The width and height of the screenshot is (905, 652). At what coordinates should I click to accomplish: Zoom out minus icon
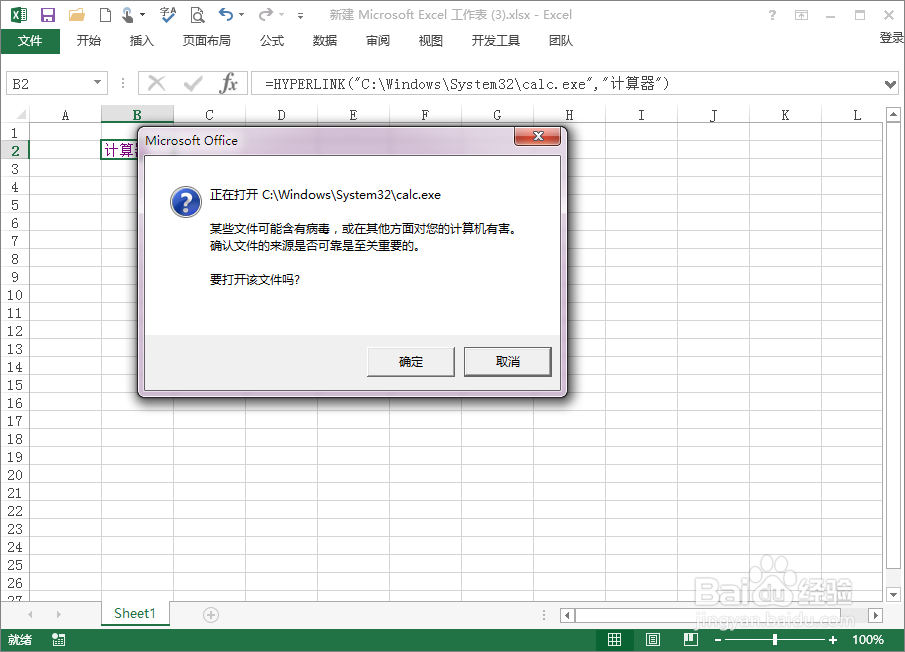pos(717,640)
